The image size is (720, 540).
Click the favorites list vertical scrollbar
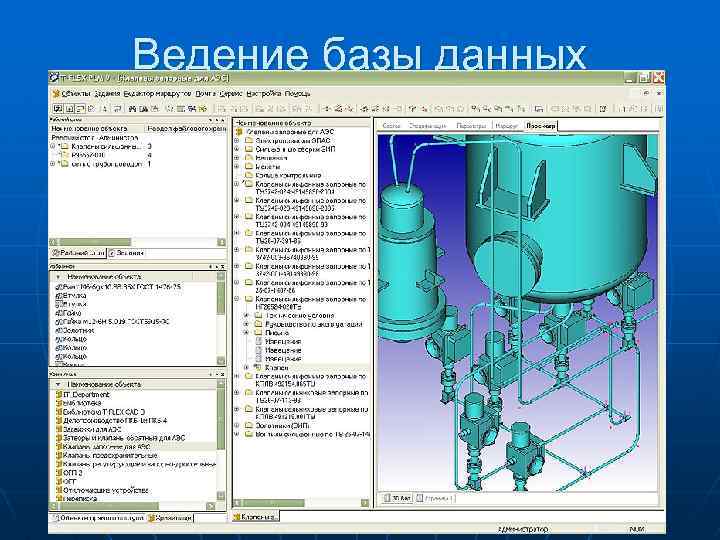tap(221, 318)
